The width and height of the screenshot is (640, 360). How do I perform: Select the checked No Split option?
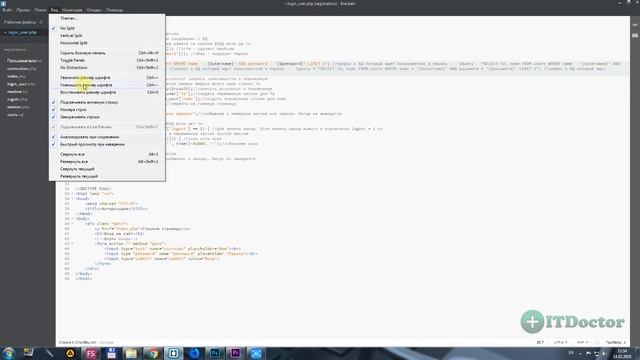(x=107, y=28)
